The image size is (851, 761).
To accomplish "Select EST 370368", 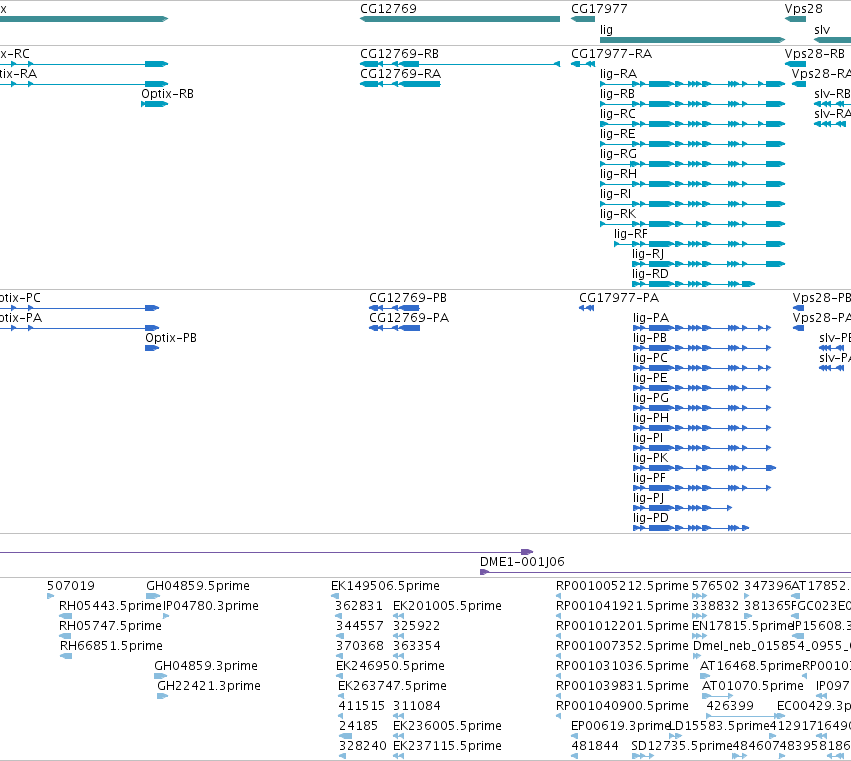I will [x=360, y=646].
